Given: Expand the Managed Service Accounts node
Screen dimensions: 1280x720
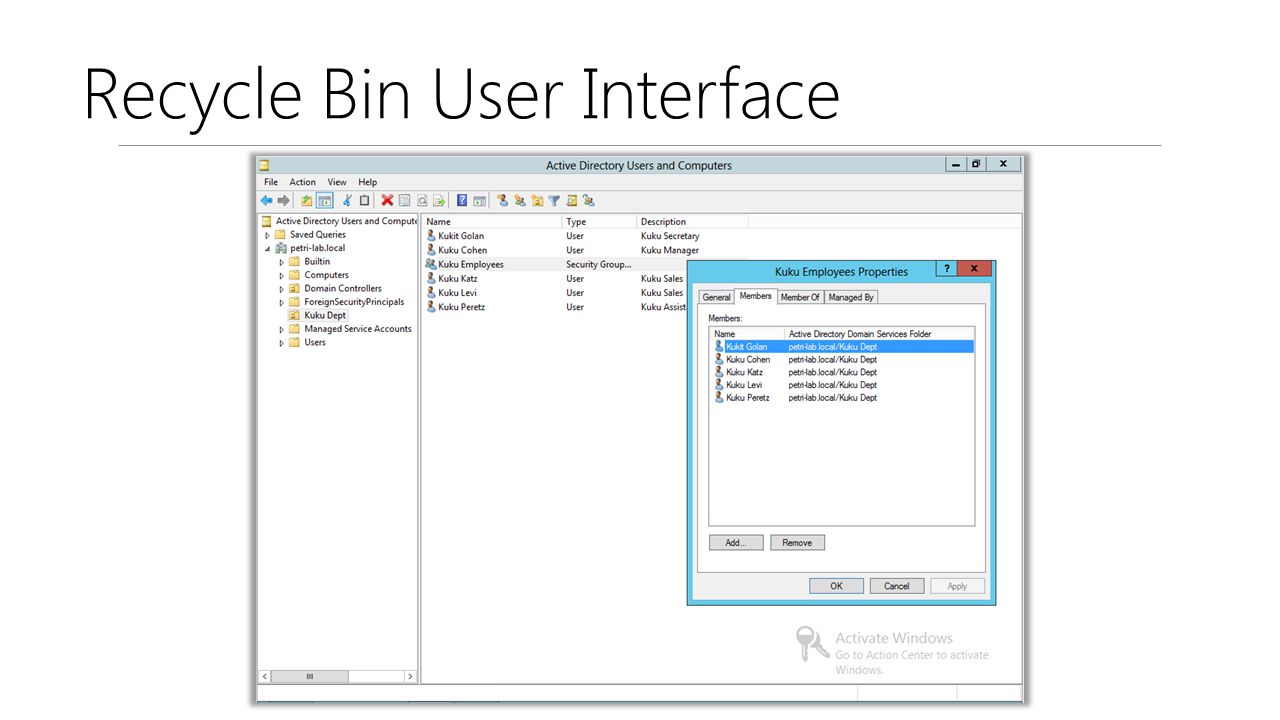Looking at the screenshot, I should coord(281,329).
